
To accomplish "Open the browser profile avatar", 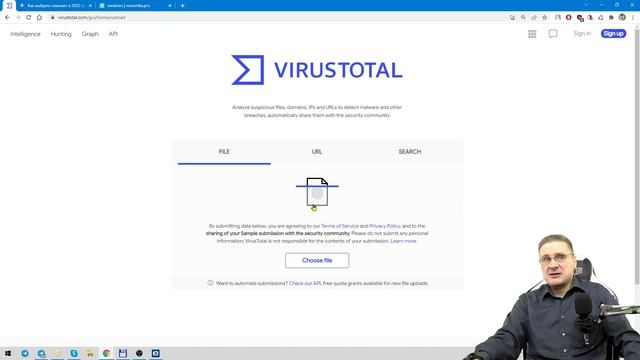I will pos(622,18).
